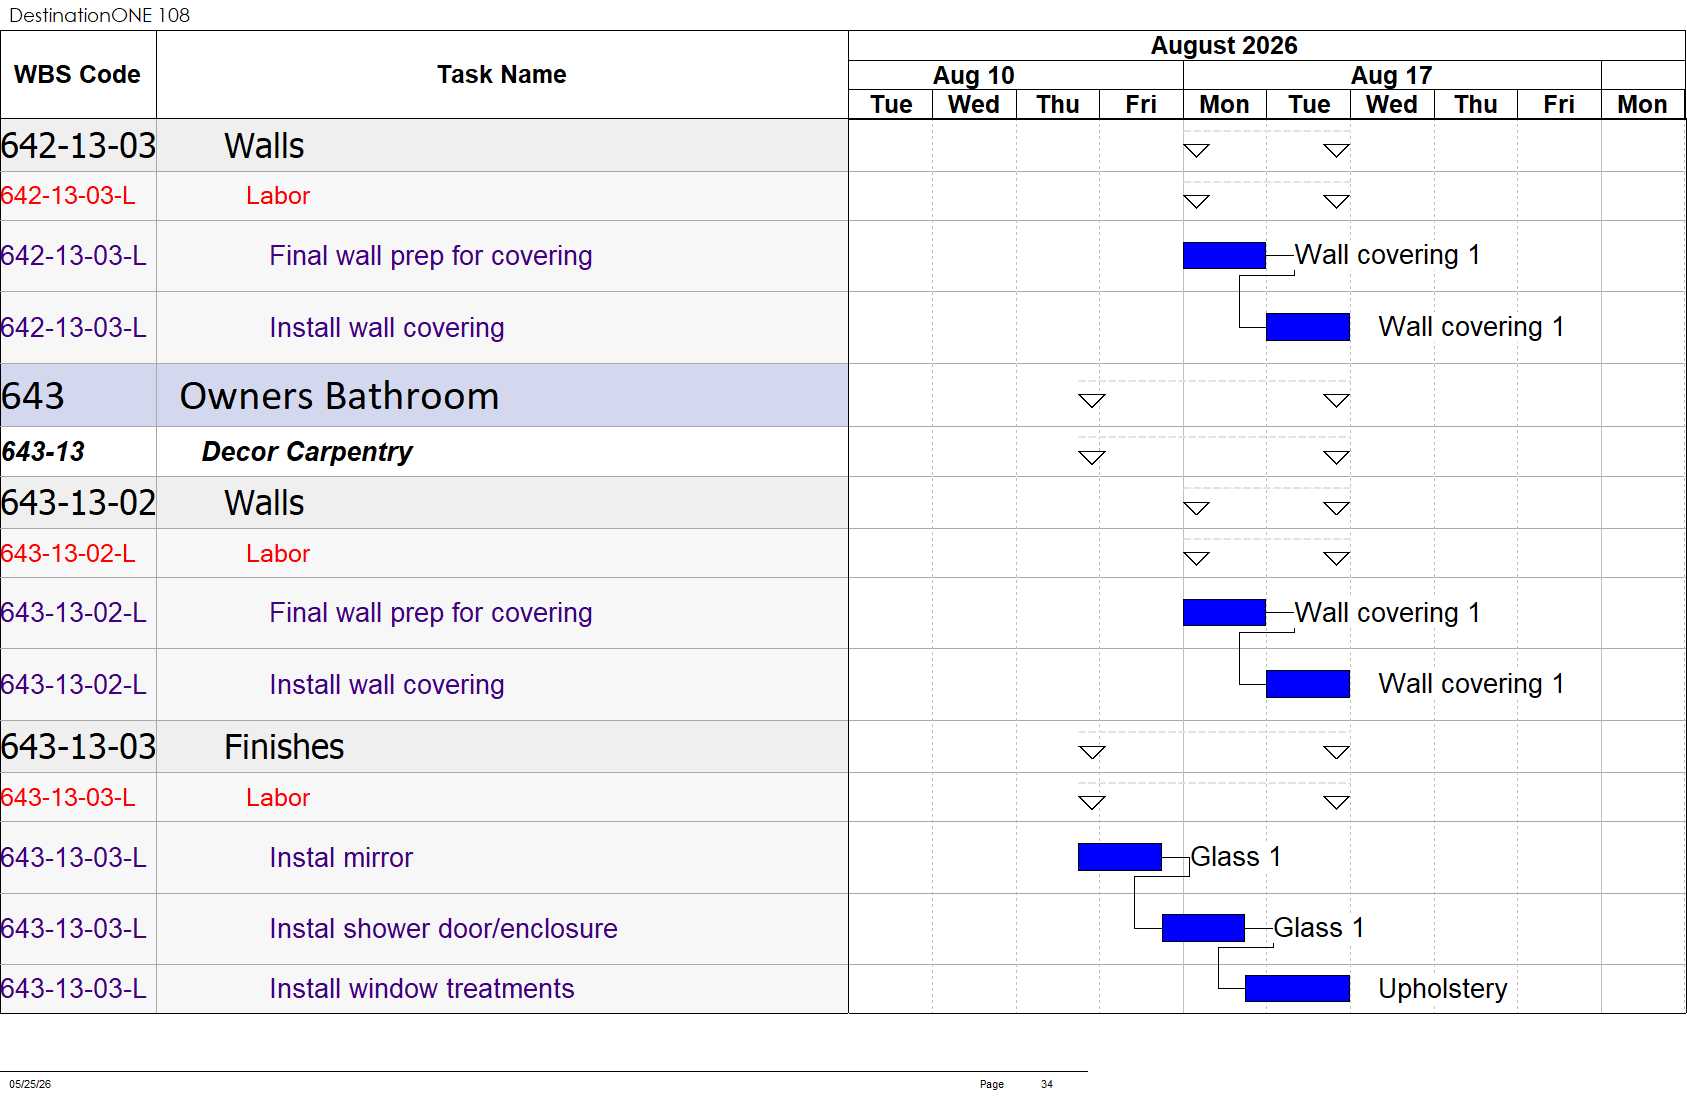Click the 642-13-03 Walls summary start marker
The image size is (1687, 1097).
(x=1197, y=151)
